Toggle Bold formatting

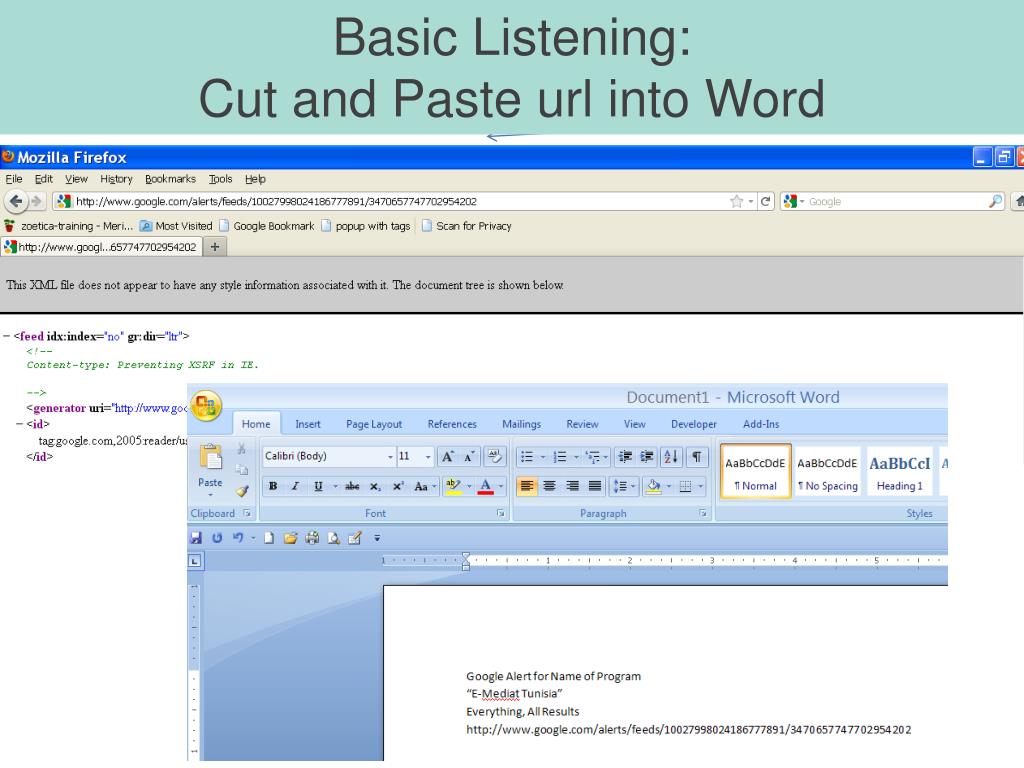coord(273,487)
